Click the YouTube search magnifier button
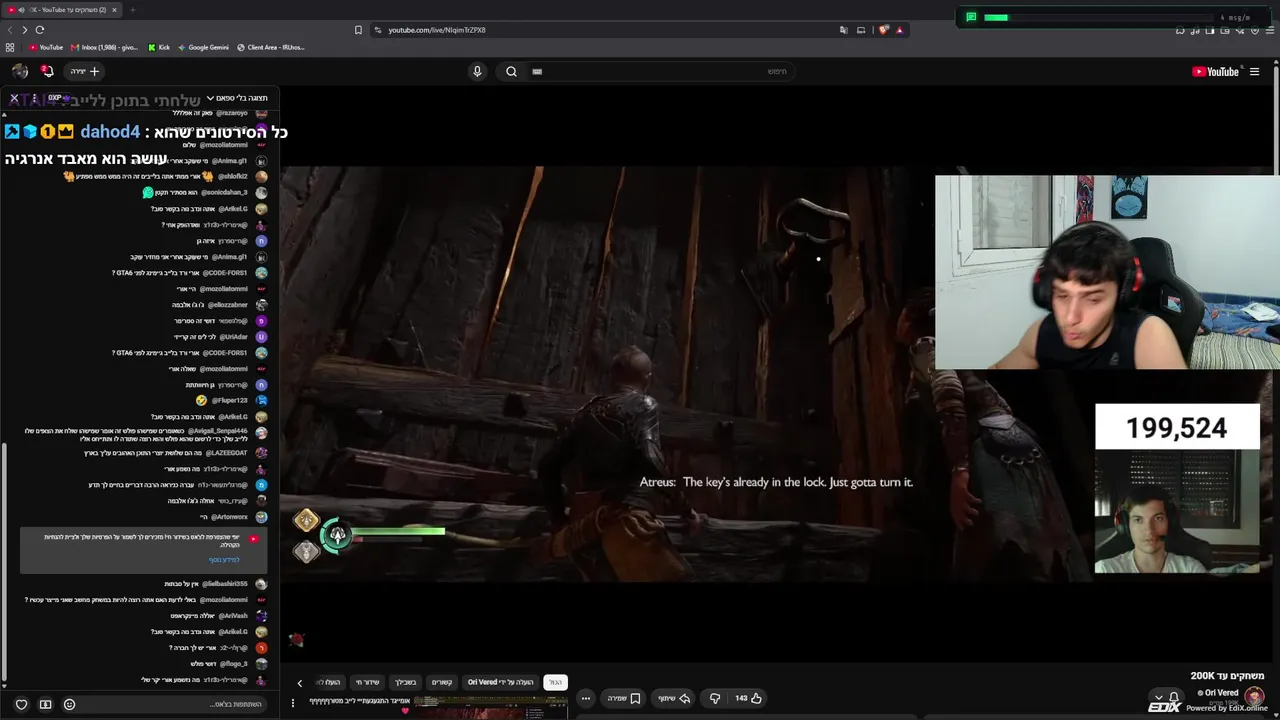The height and width of the screenshot is (720, 1280). pos(511,71)
